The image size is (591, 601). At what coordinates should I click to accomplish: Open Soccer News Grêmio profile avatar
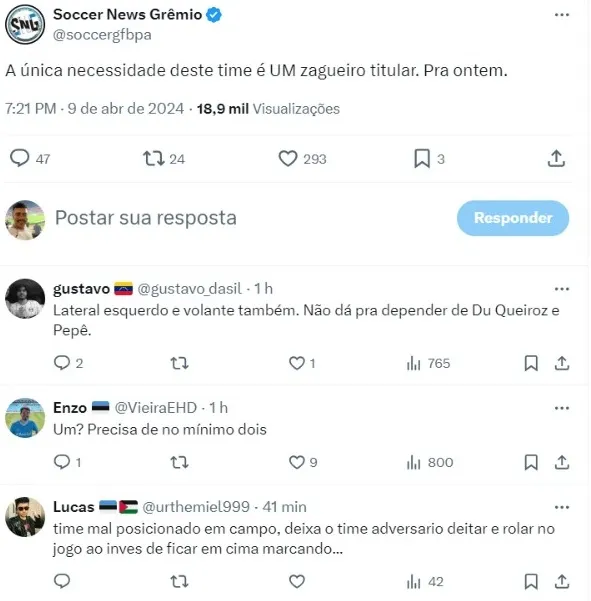coord(25,25)
